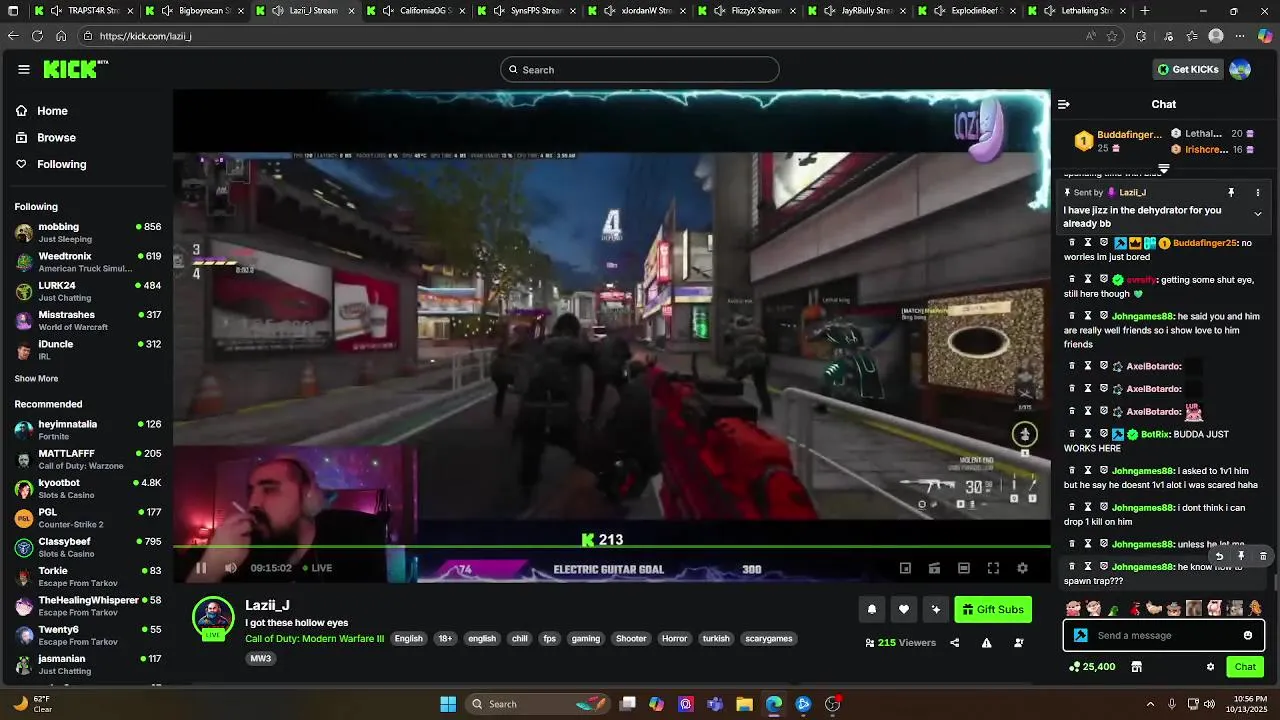
Task: Click the Kick search field
Action: click(x=640, y=69)
